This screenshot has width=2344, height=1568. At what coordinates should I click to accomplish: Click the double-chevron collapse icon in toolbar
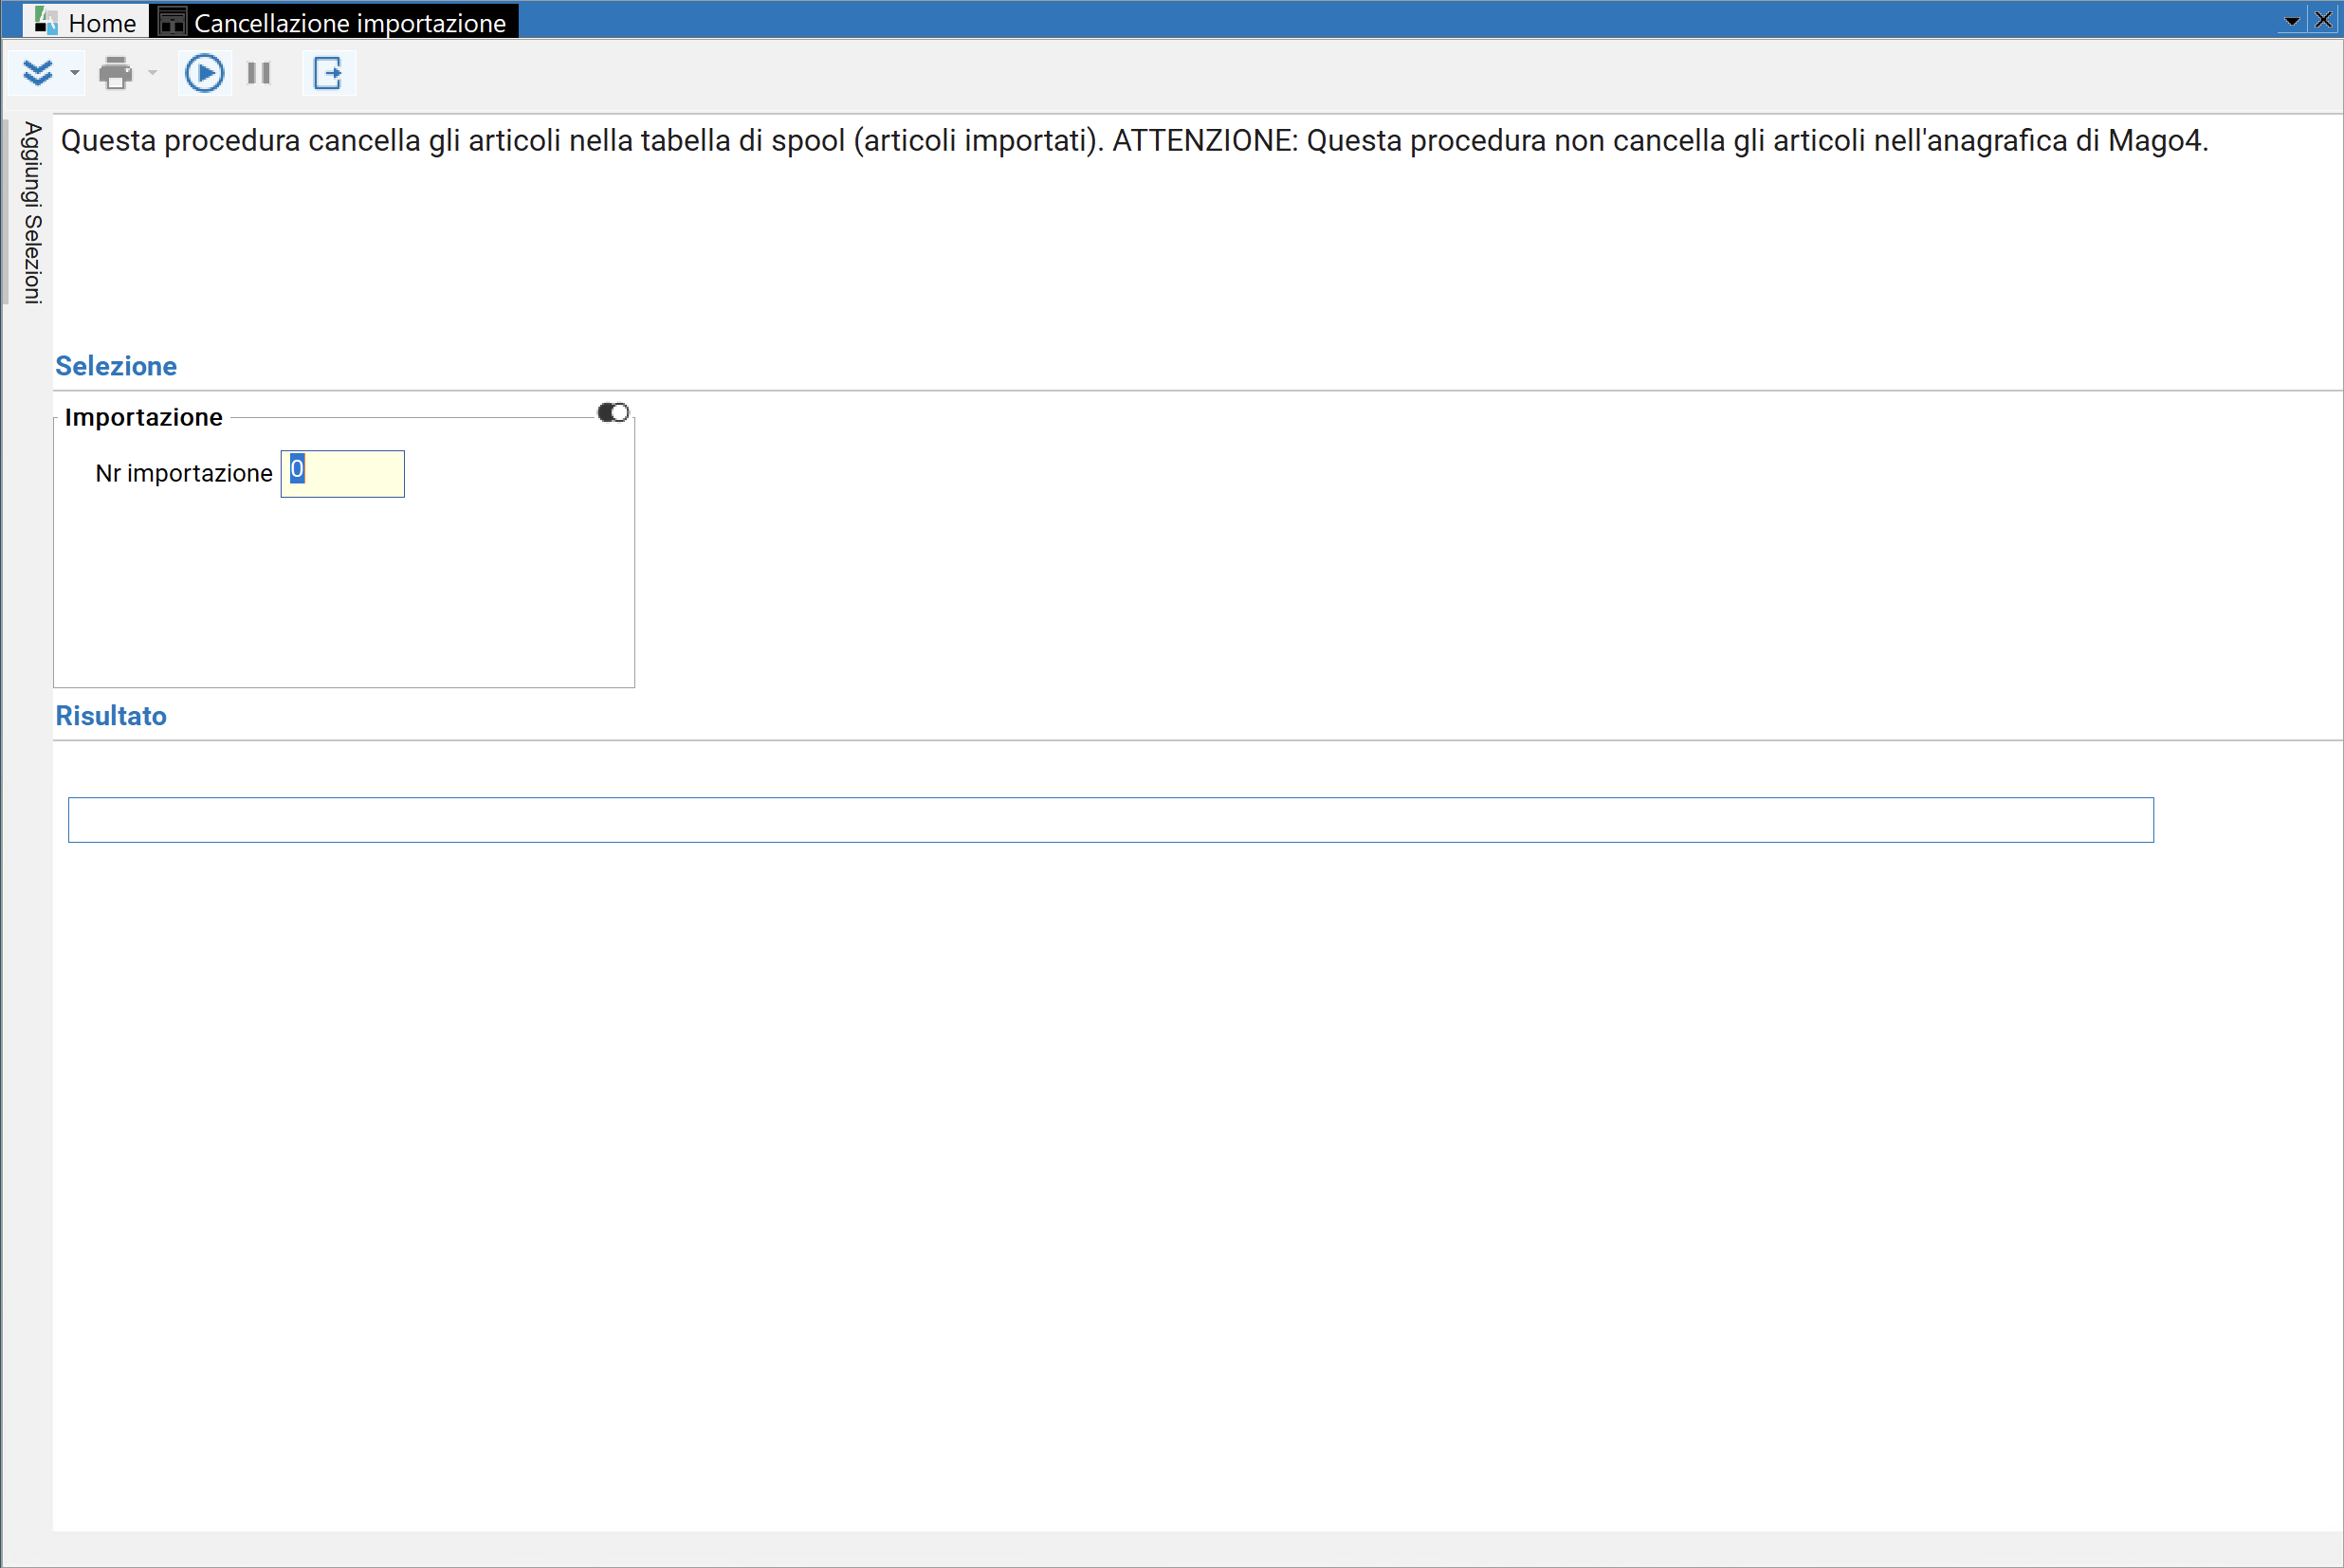[38, 73]
